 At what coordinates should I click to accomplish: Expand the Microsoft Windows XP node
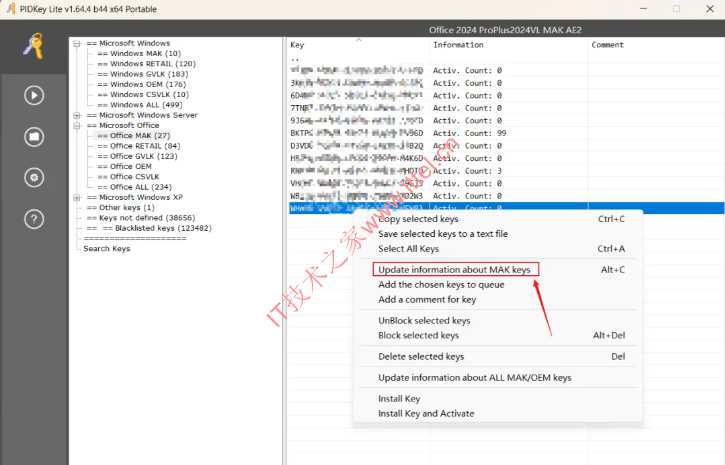[x=77, y=197]
